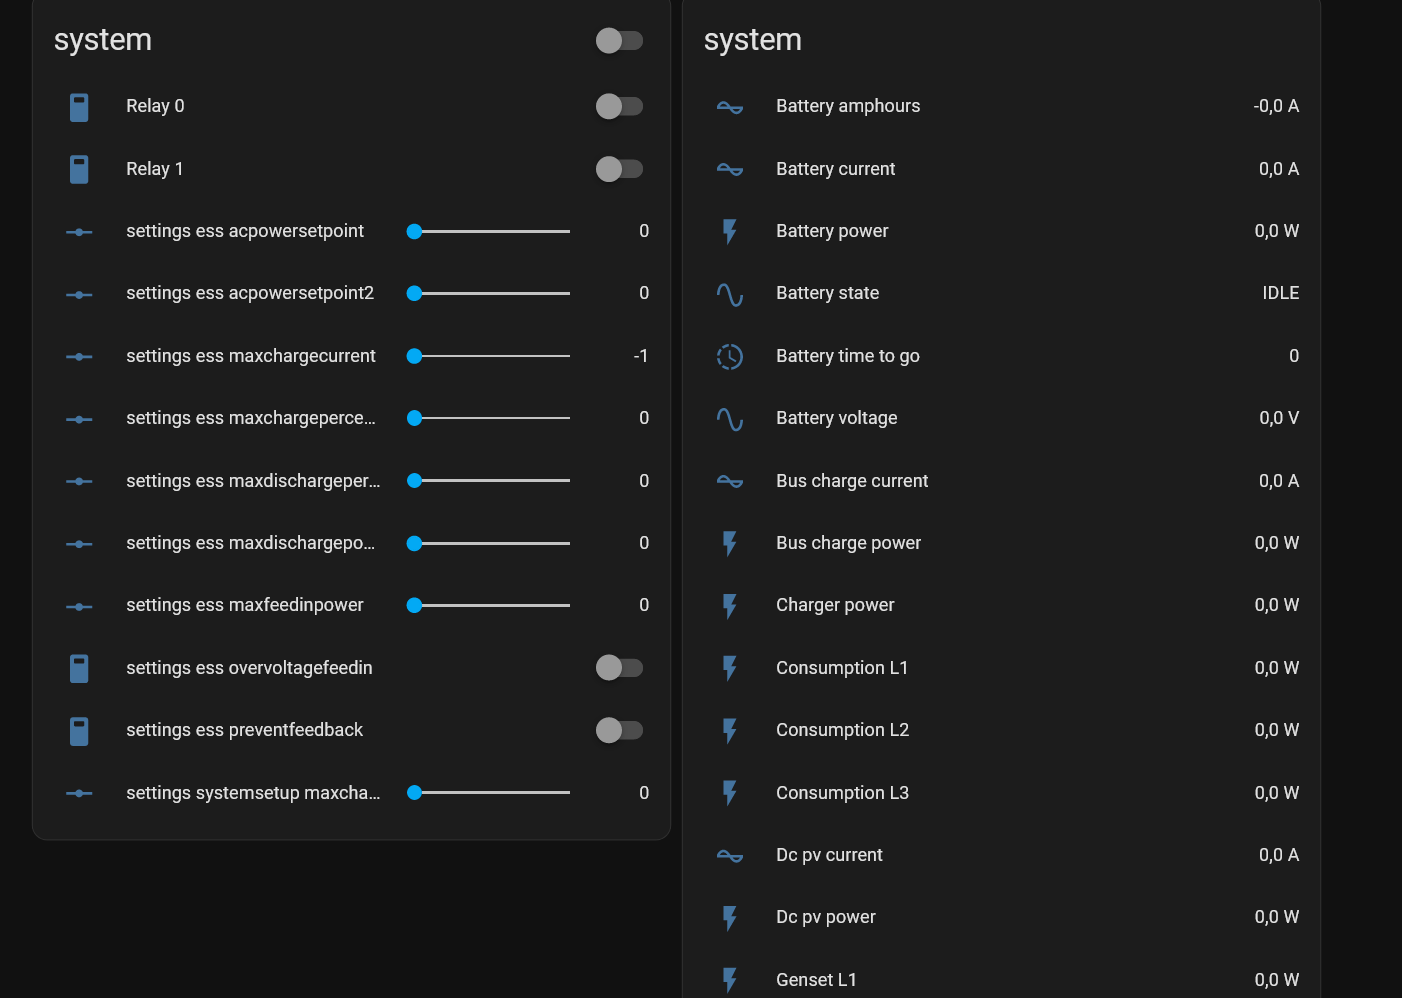Turn on the Relay 0 switch
Screen dimensions: 1407x1001
(x=619, y=106)
